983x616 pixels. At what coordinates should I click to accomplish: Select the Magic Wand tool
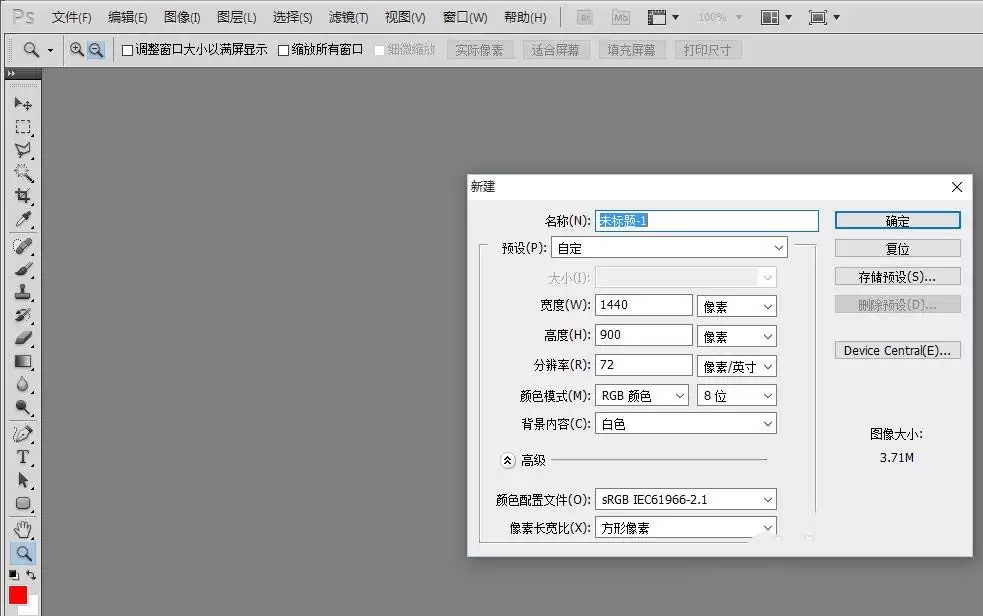[22, 172]
